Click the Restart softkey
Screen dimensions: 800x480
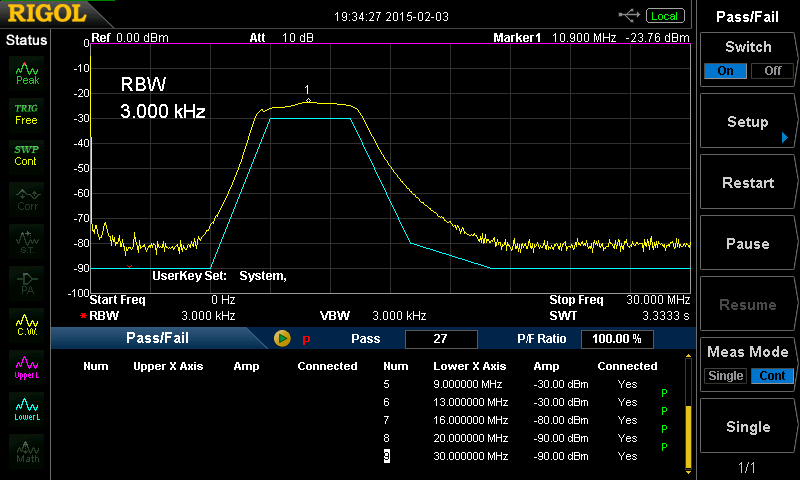click(747, 183)
